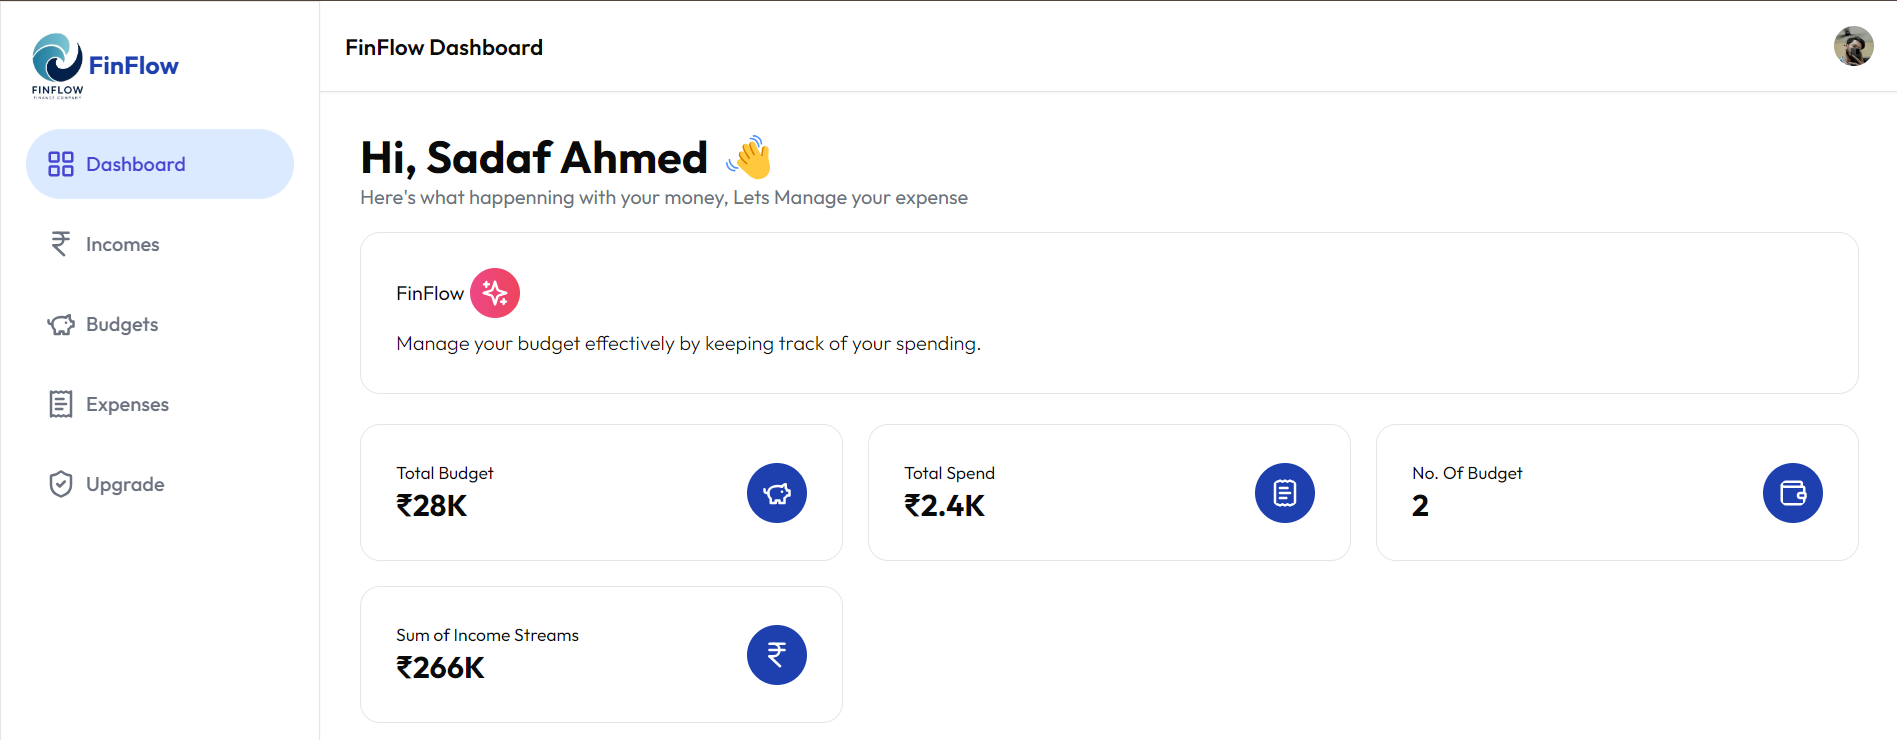Click the rupee icon beside Incomes

coord(61,244)
